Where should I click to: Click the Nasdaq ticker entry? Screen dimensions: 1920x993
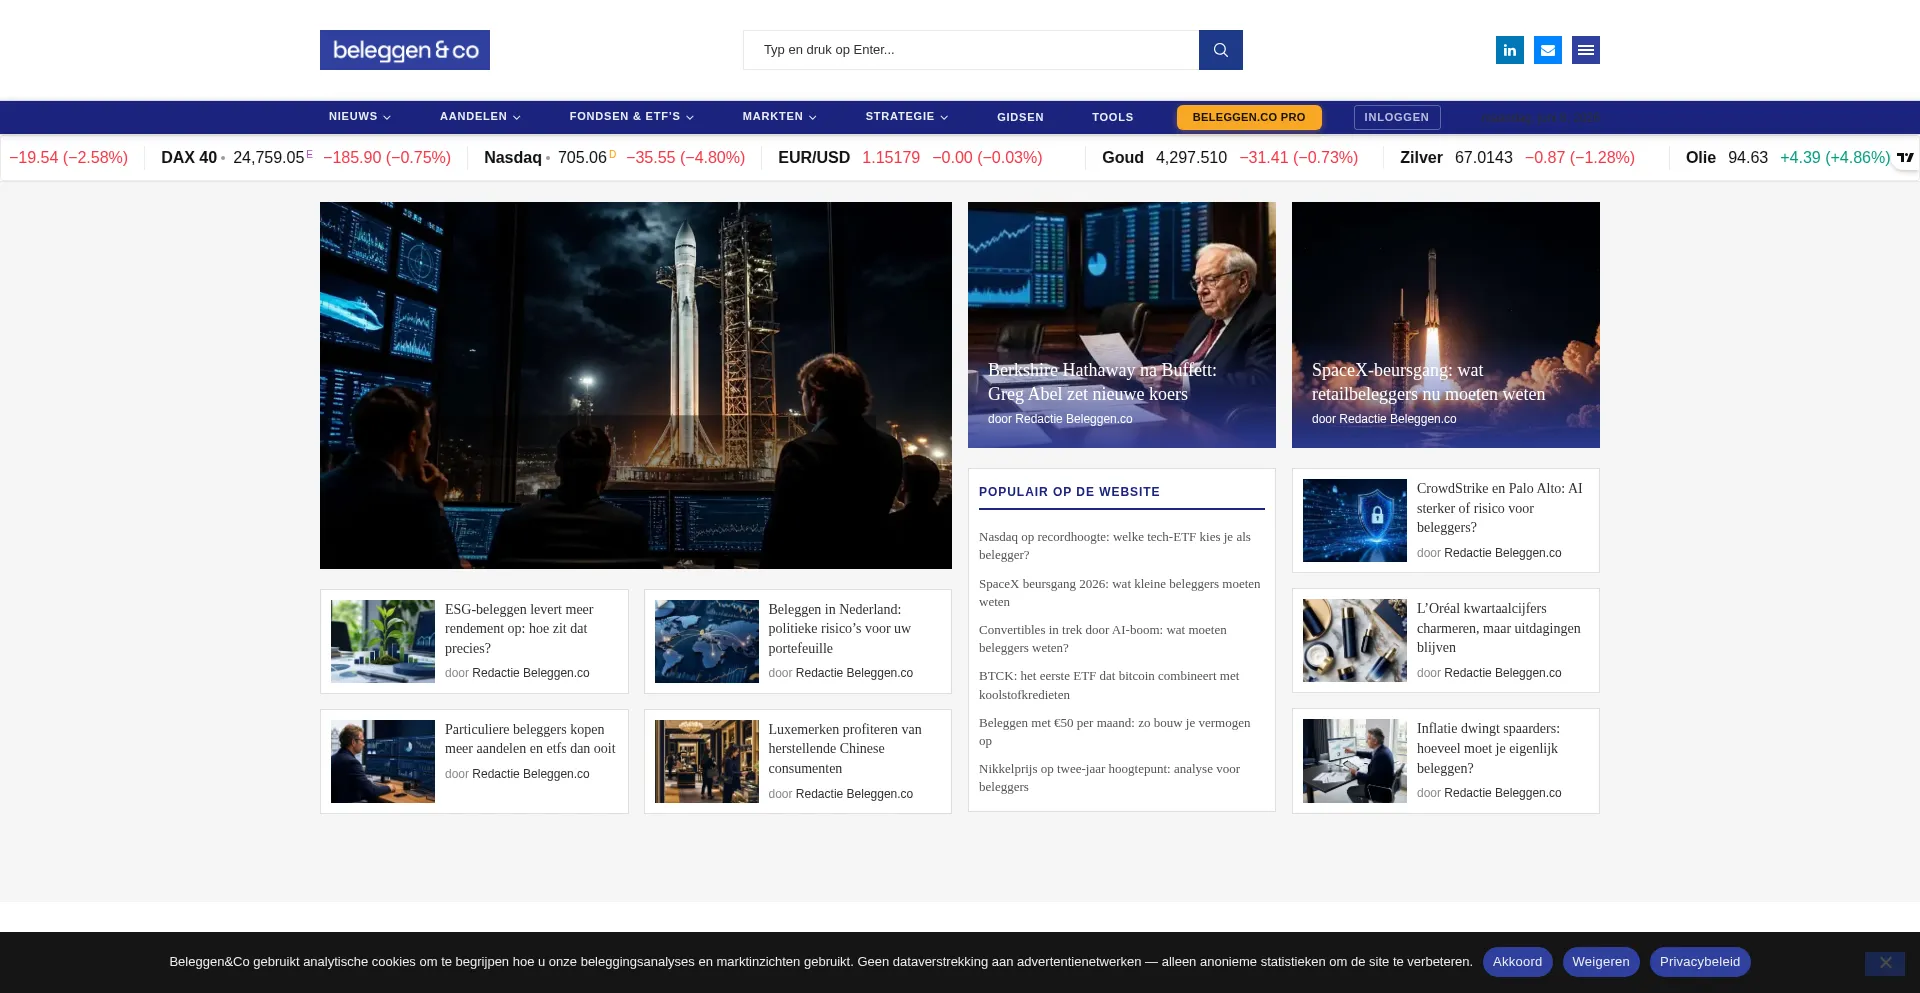[614, 157]
